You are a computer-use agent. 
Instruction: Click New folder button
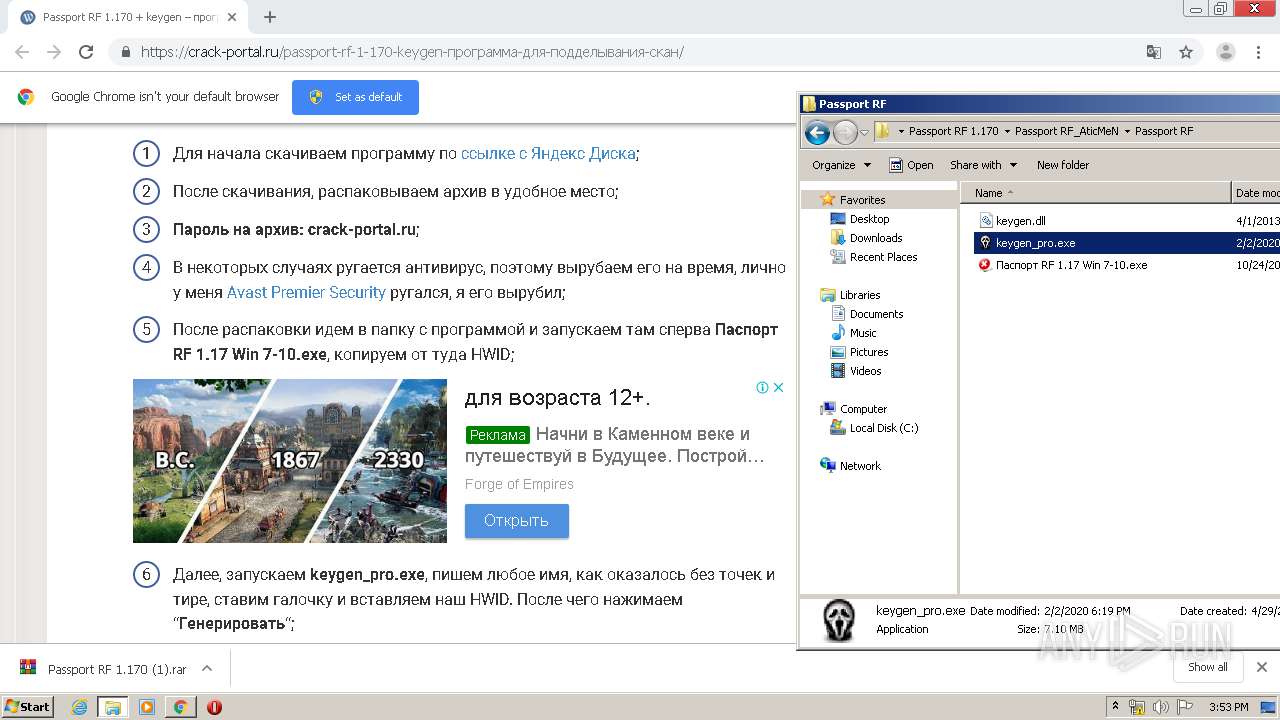click(x=1063, y=165)
